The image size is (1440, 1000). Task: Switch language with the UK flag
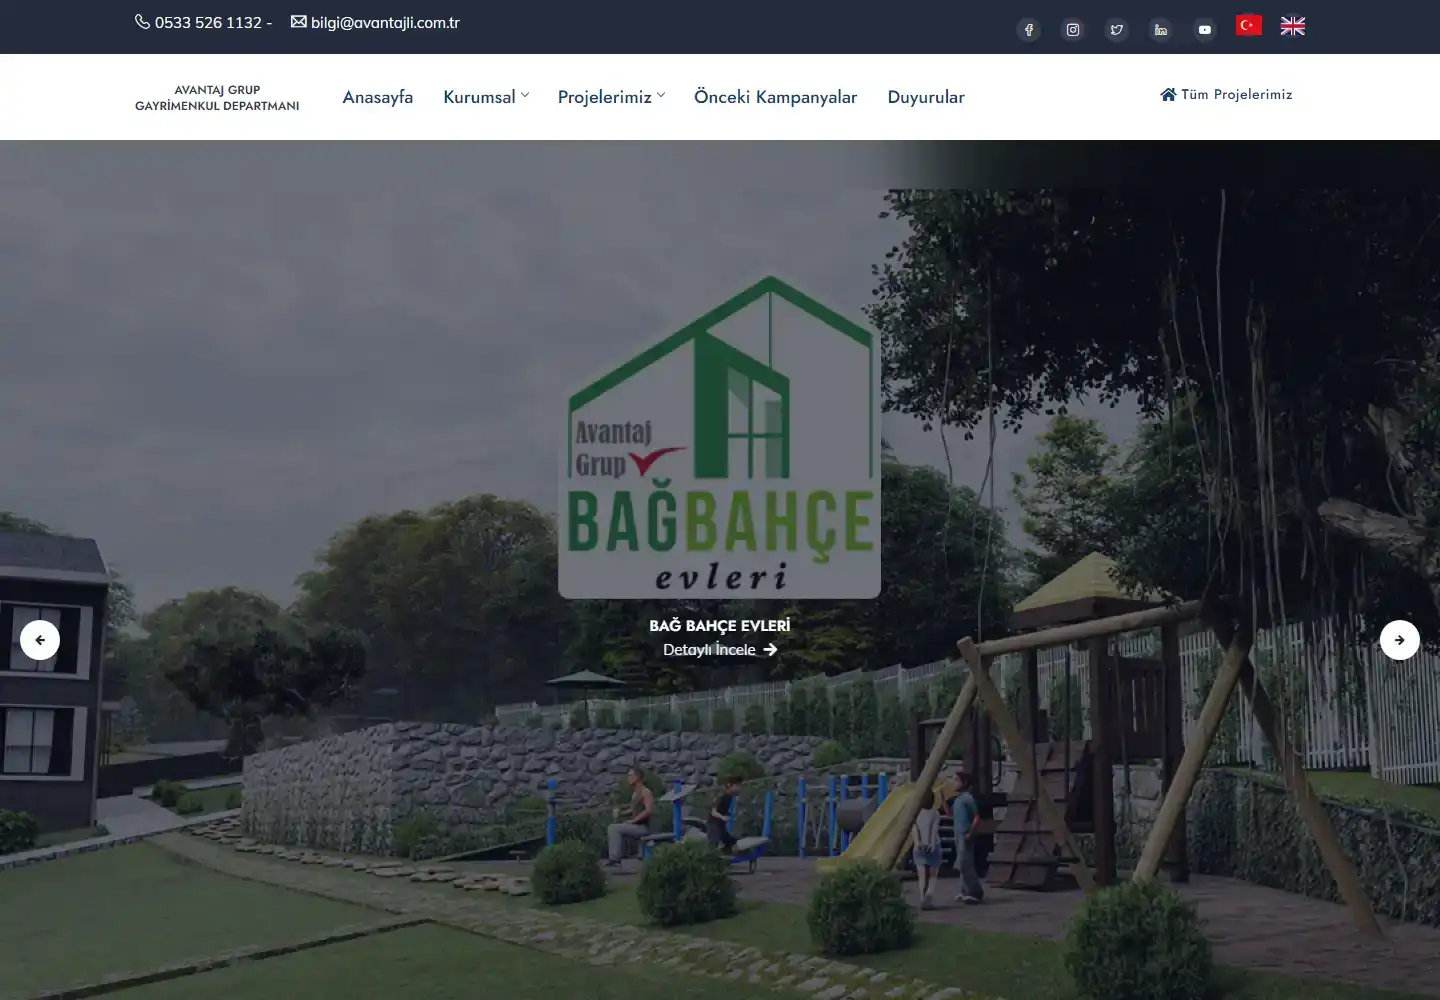point(1293,26)
